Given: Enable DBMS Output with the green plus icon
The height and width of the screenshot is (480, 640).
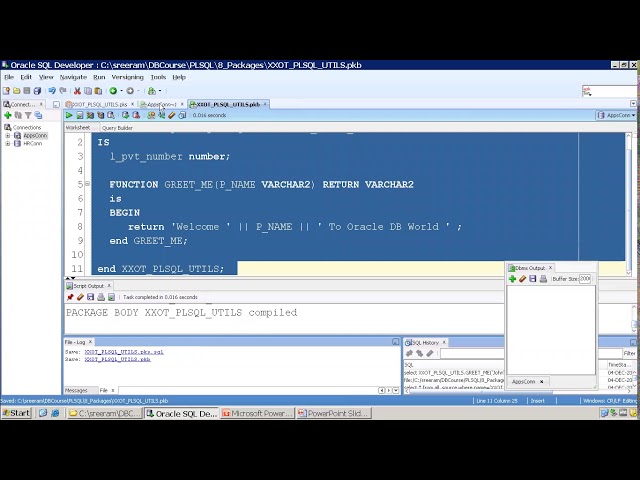Looking at the screenshot, I should pyautogui.click(x=512, y=279).
